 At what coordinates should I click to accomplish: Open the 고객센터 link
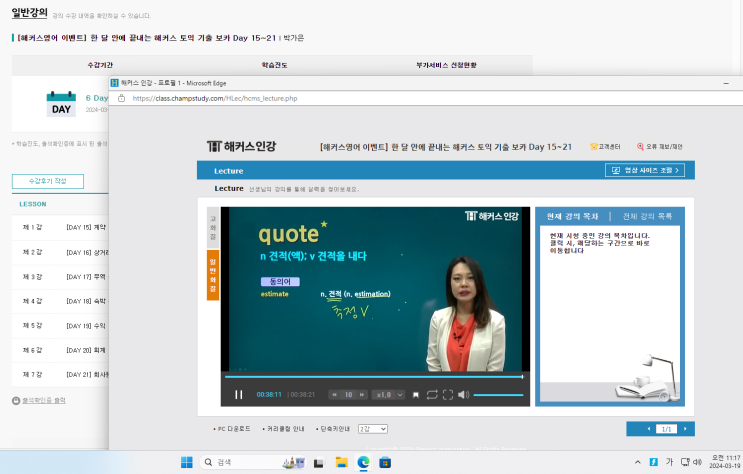point(605,146)
